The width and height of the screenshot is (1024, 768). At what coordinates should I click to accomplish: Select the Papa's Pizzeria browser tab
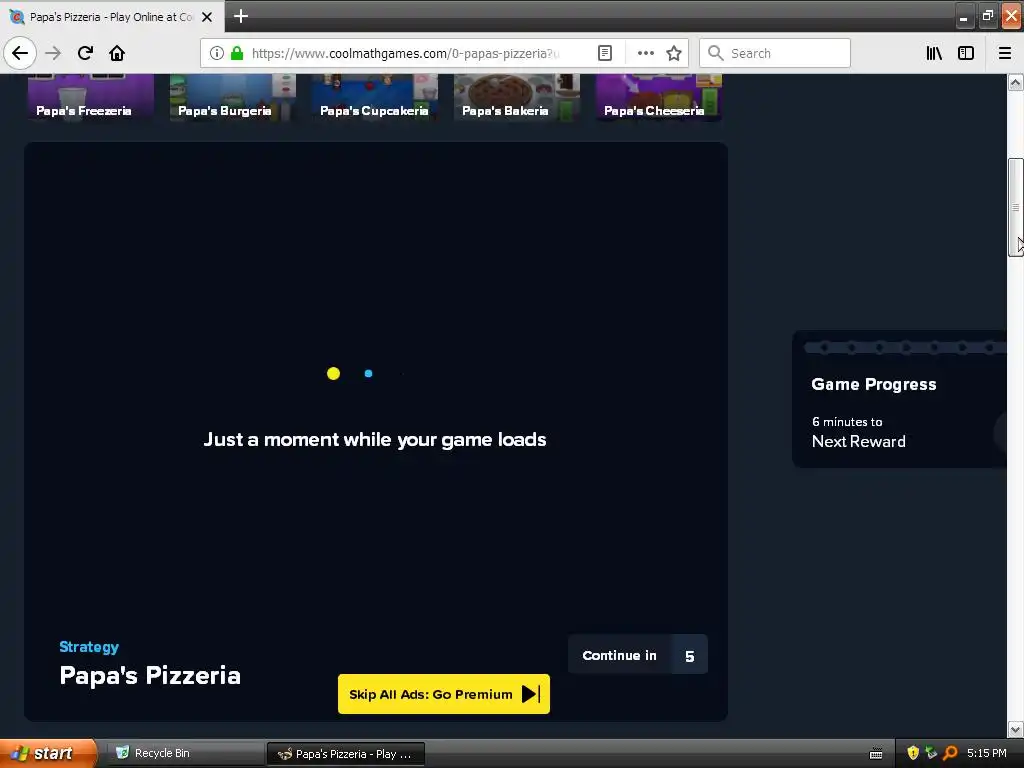112,17
